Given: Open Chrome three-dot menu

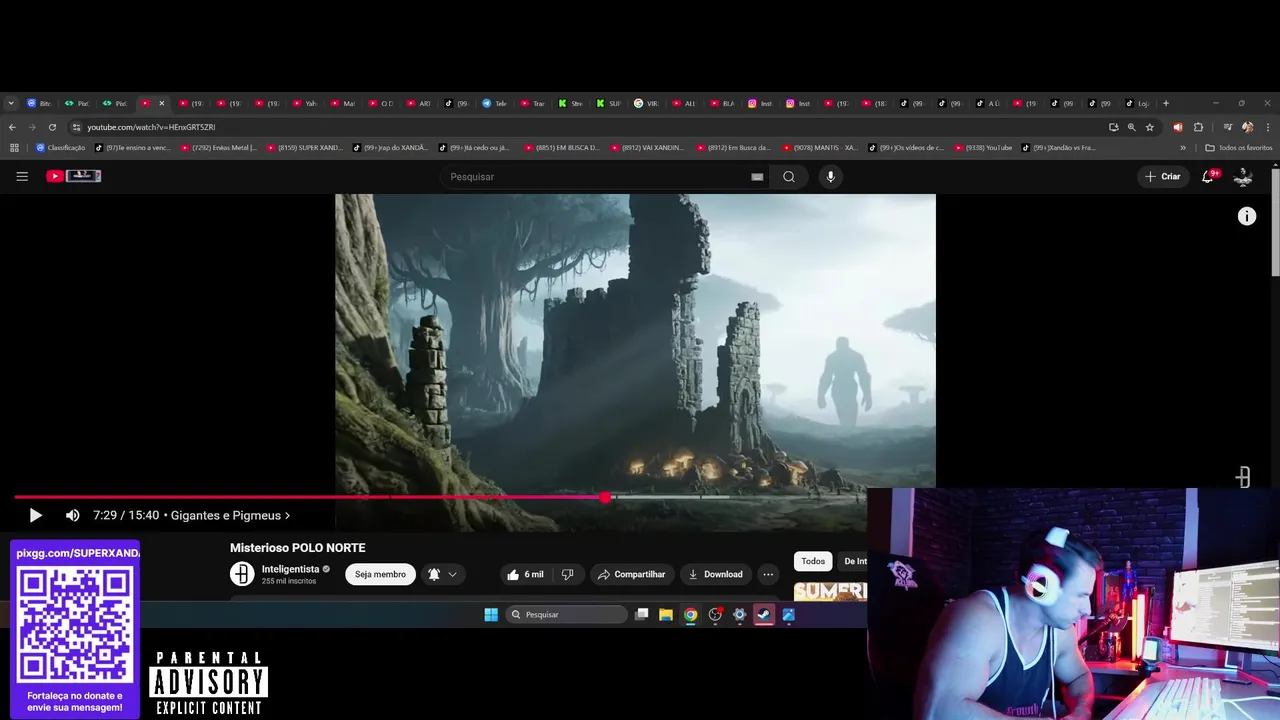Looking at the screenshot, I should click(x=1268, y=127).
